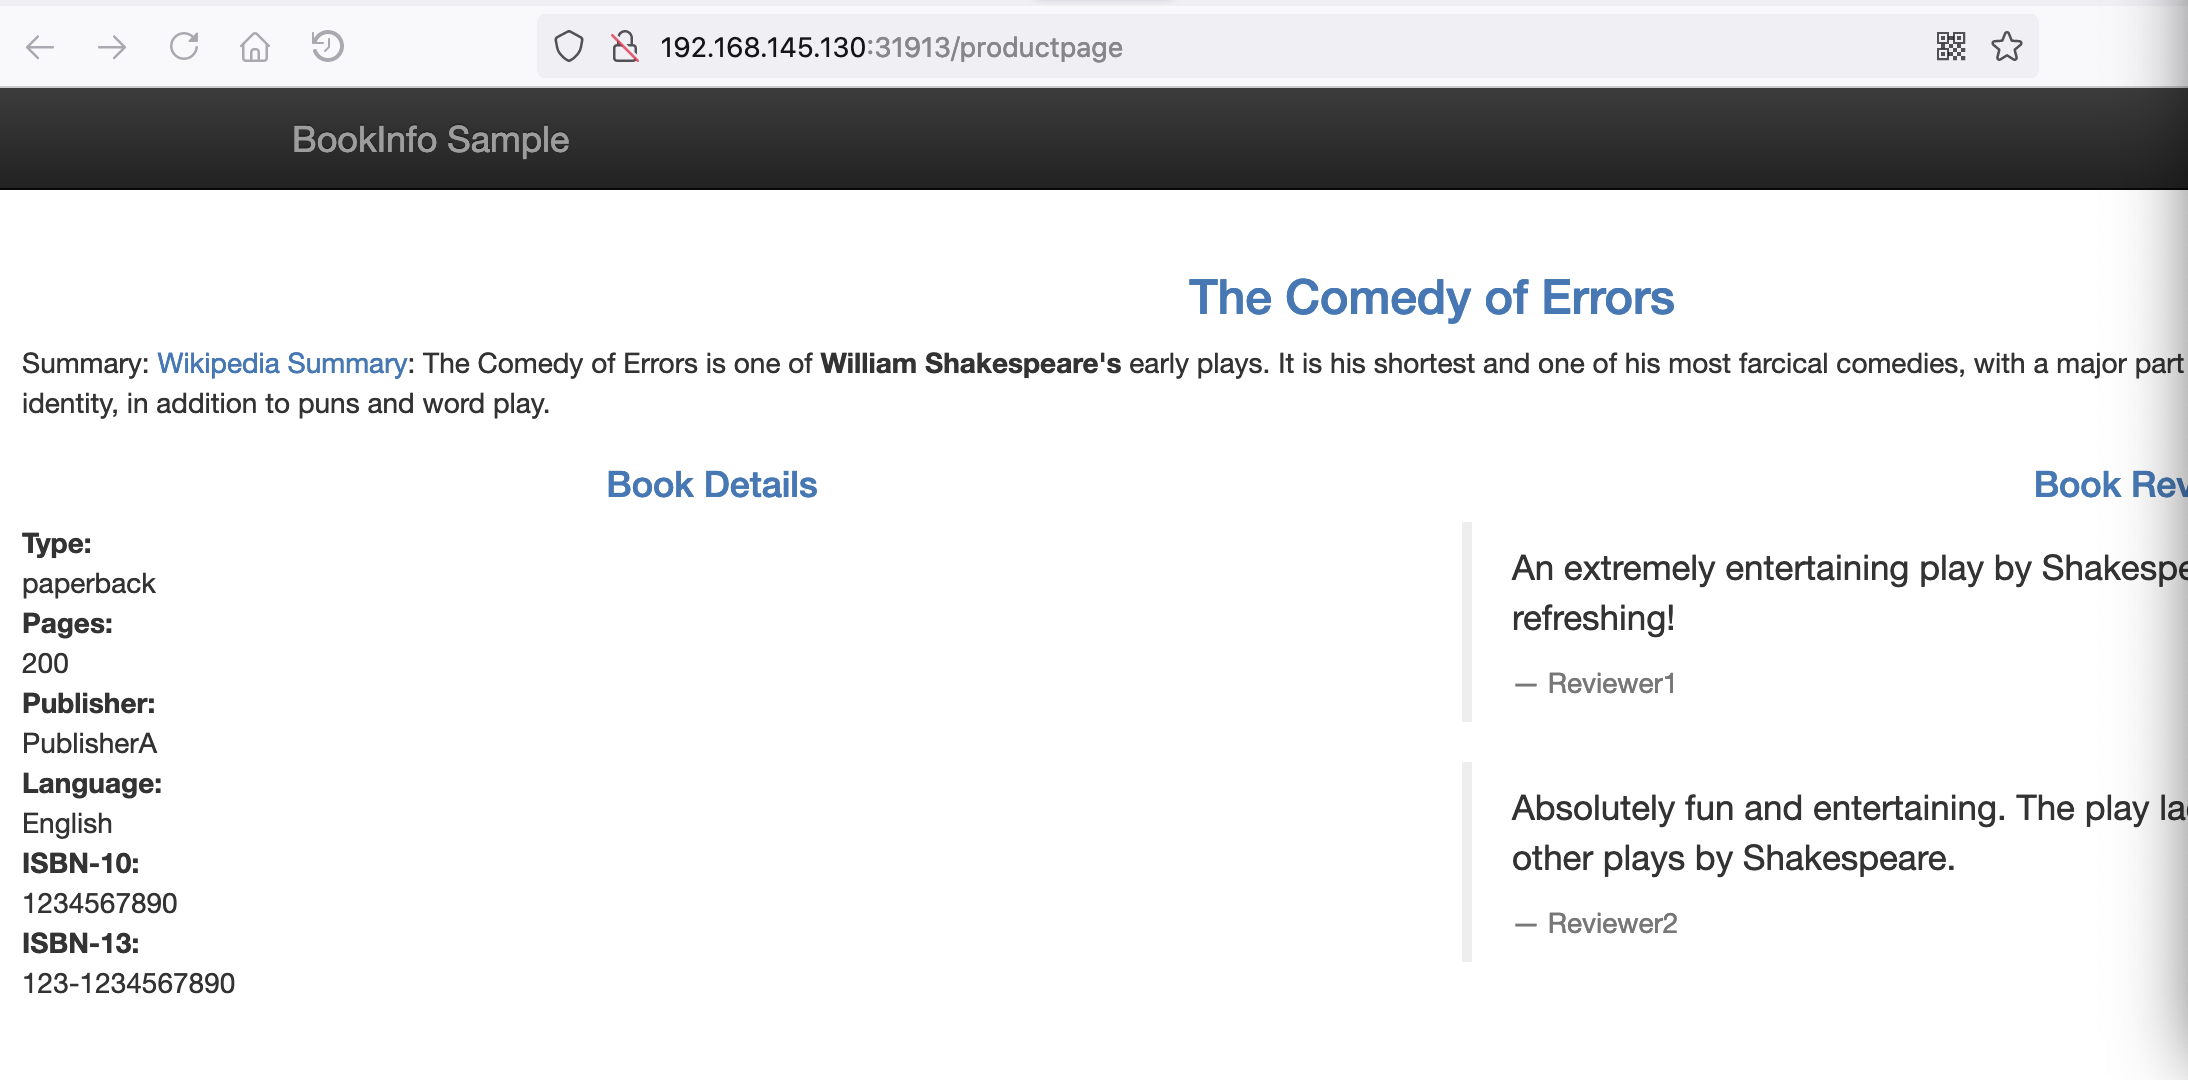The width and height of the screenshot is (2188, 1080).
Task: Click the BookInfo Sample header title
Action: [430, 140]
